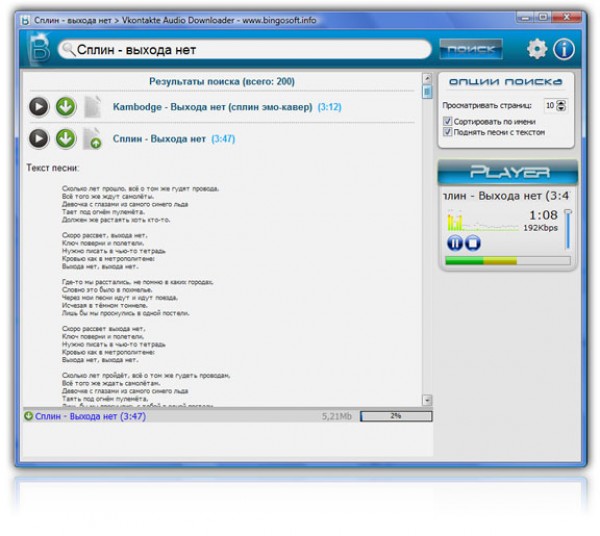Click the 2% download progress bar
This screenshot has width=600, height=536.
[x=396, y=416]
